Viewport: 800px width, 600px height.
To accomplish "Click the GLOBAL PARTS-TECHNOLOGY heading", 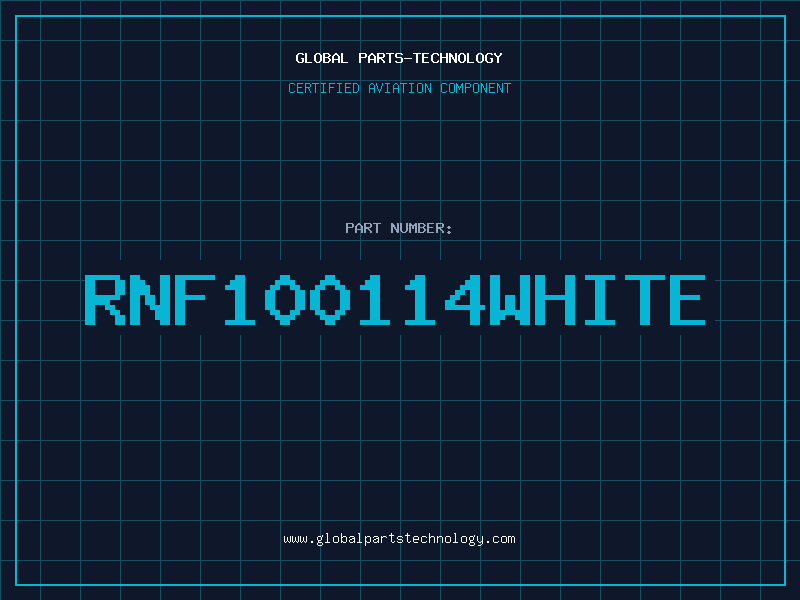I will (x=399, y=58).
